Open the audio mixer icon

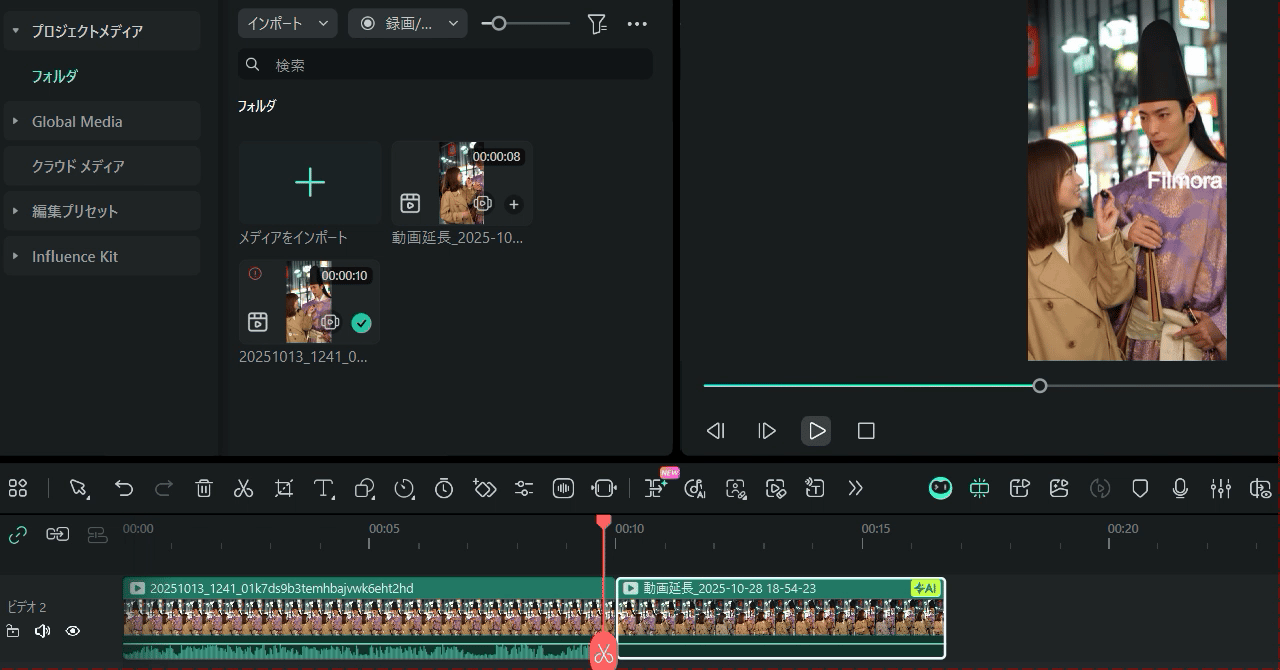pyautogui.click(x=1220, y=488)
